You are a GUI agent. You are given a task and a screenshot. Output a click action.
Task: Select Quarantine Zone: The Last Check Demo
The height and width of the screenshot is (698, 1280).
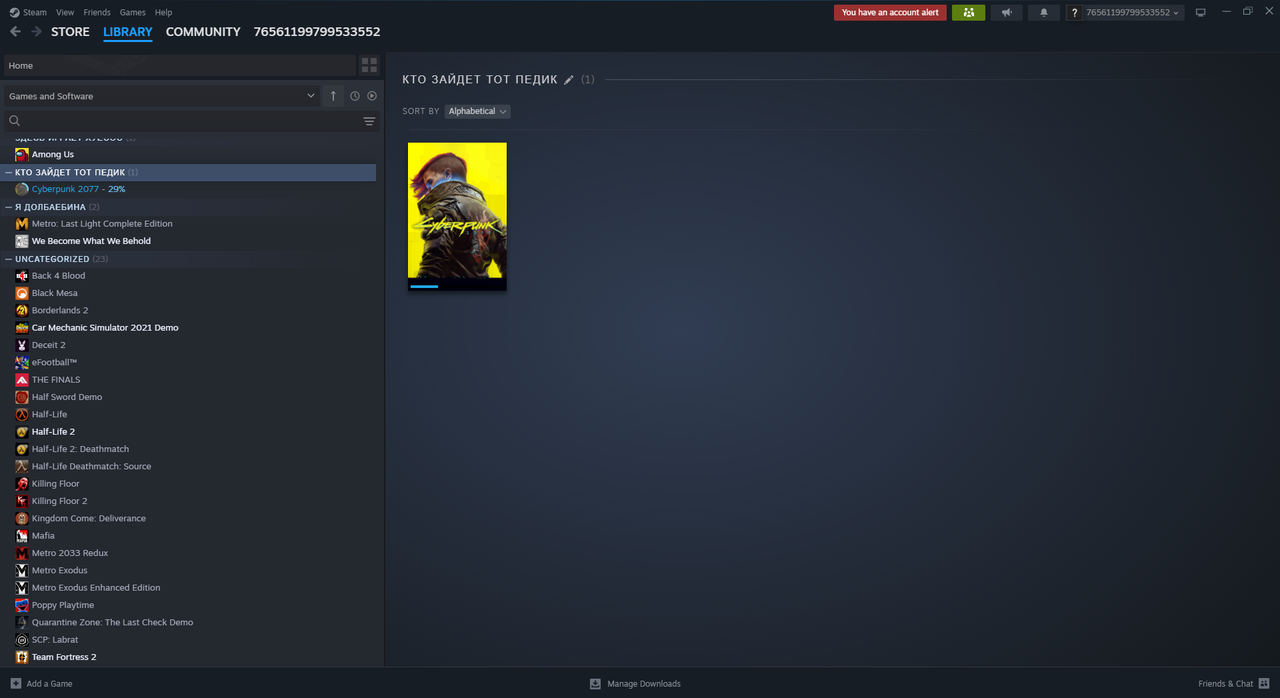click(112, 622)
